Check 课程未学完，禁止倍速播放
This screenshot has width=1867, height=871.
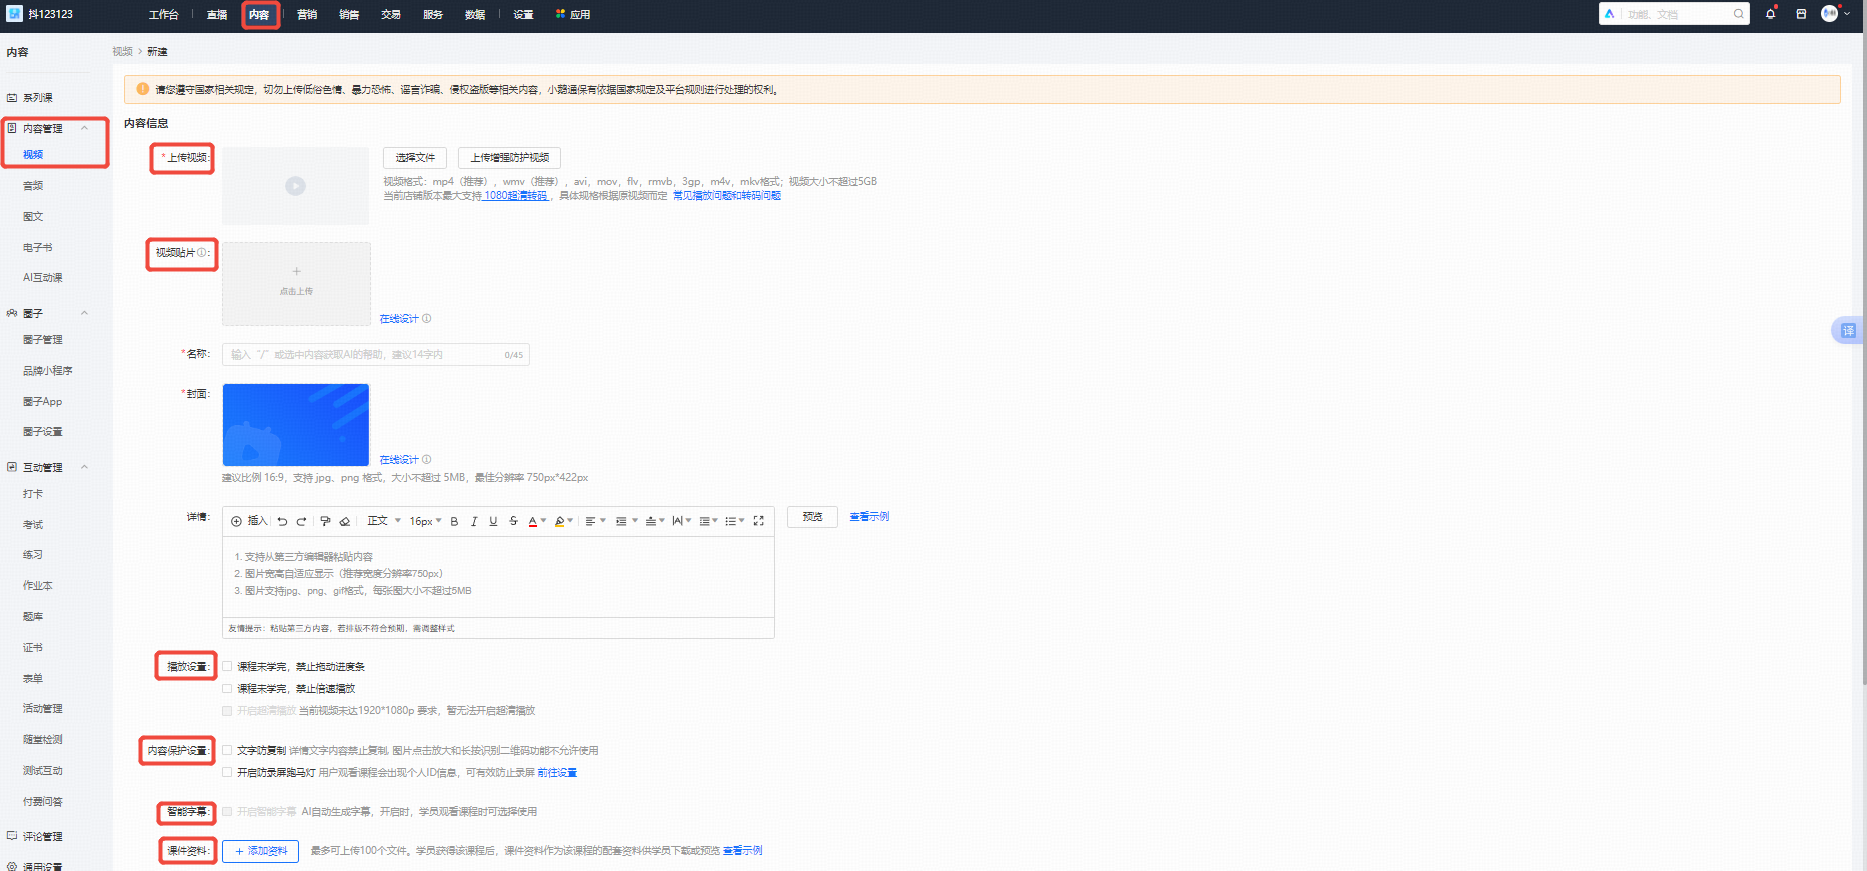point(227,688)
